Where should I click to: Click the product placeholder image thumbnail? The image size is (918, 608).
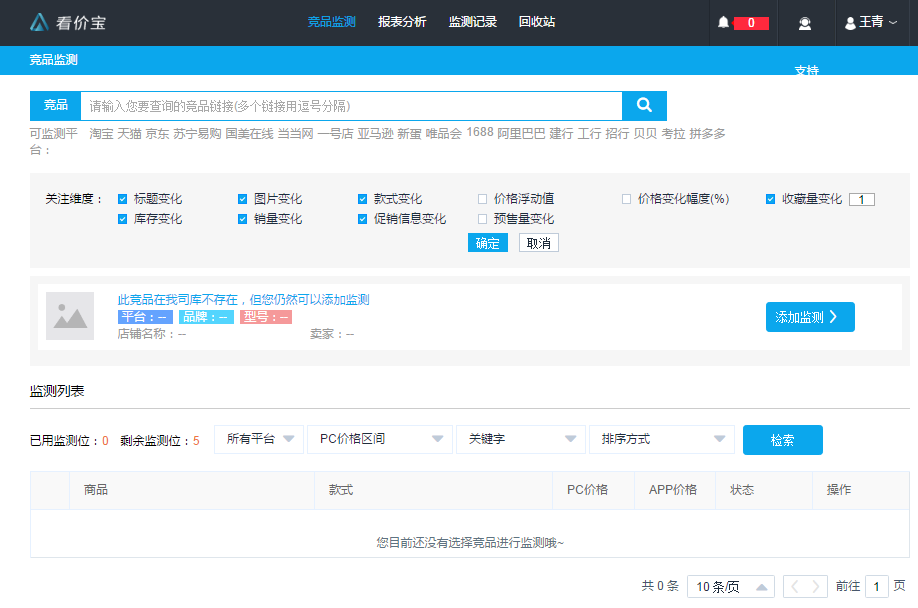pyautogui.click(x=70, y=316)
